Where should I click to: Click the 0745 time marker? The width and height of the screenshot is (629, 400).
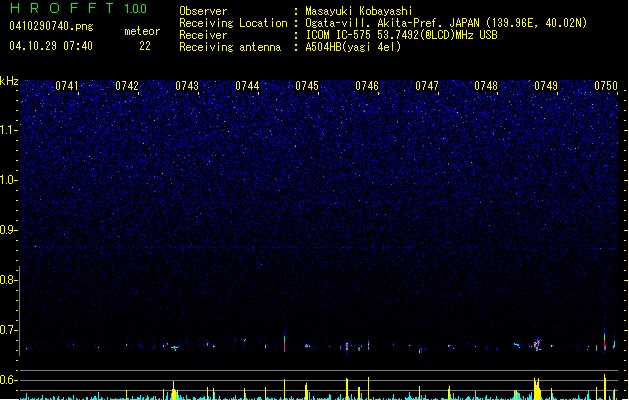(x=307, y=86)
